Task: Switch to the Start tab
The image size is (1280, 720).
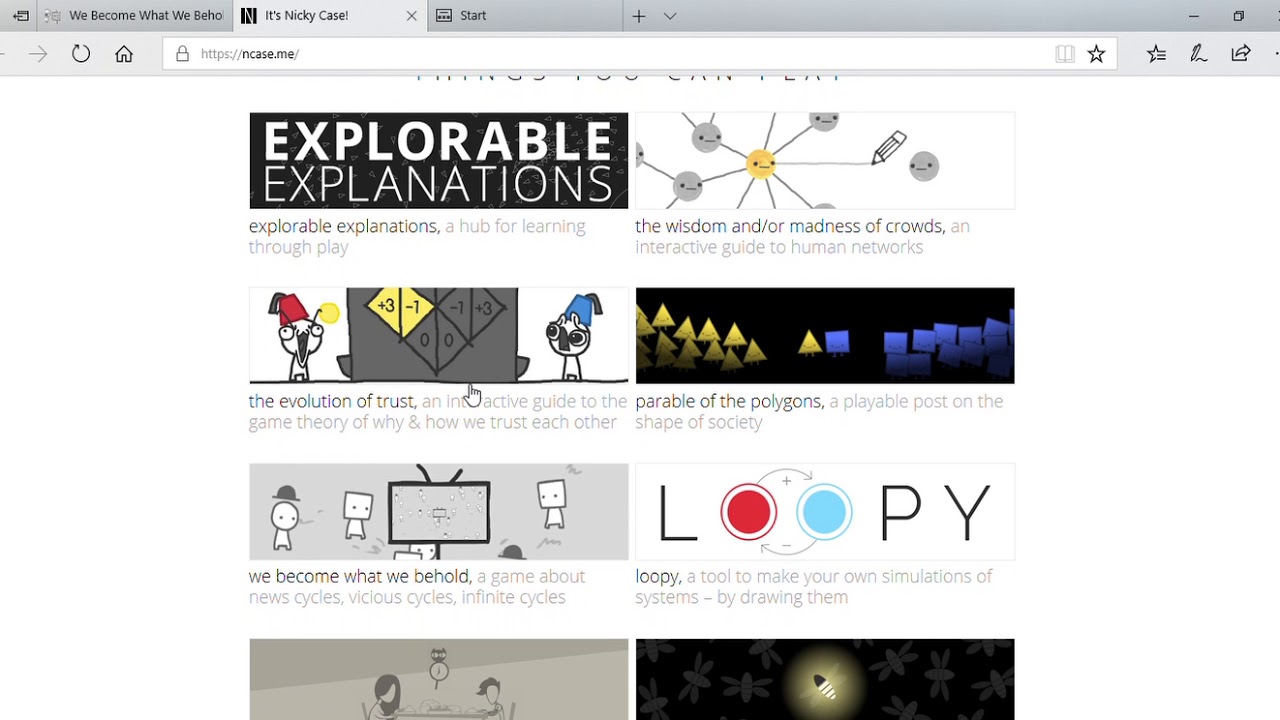Action: coord(523,16)
